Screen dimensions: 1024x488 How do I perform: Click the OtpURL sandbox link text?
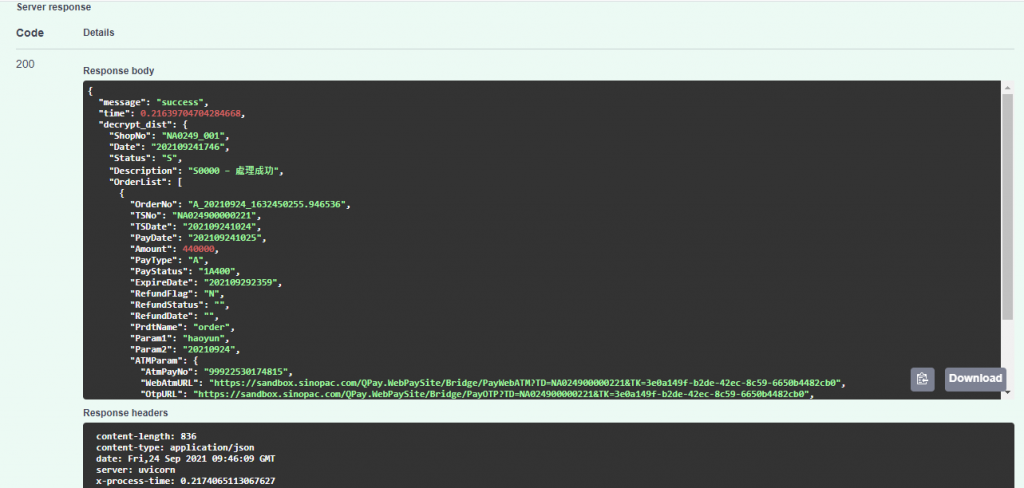click(x=503, y=394)
